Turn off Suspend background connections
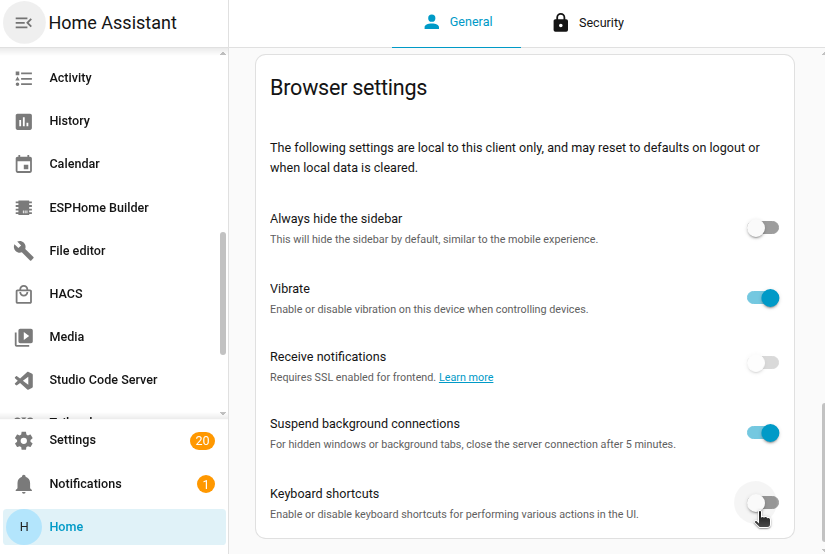 (x=762, y=433)
